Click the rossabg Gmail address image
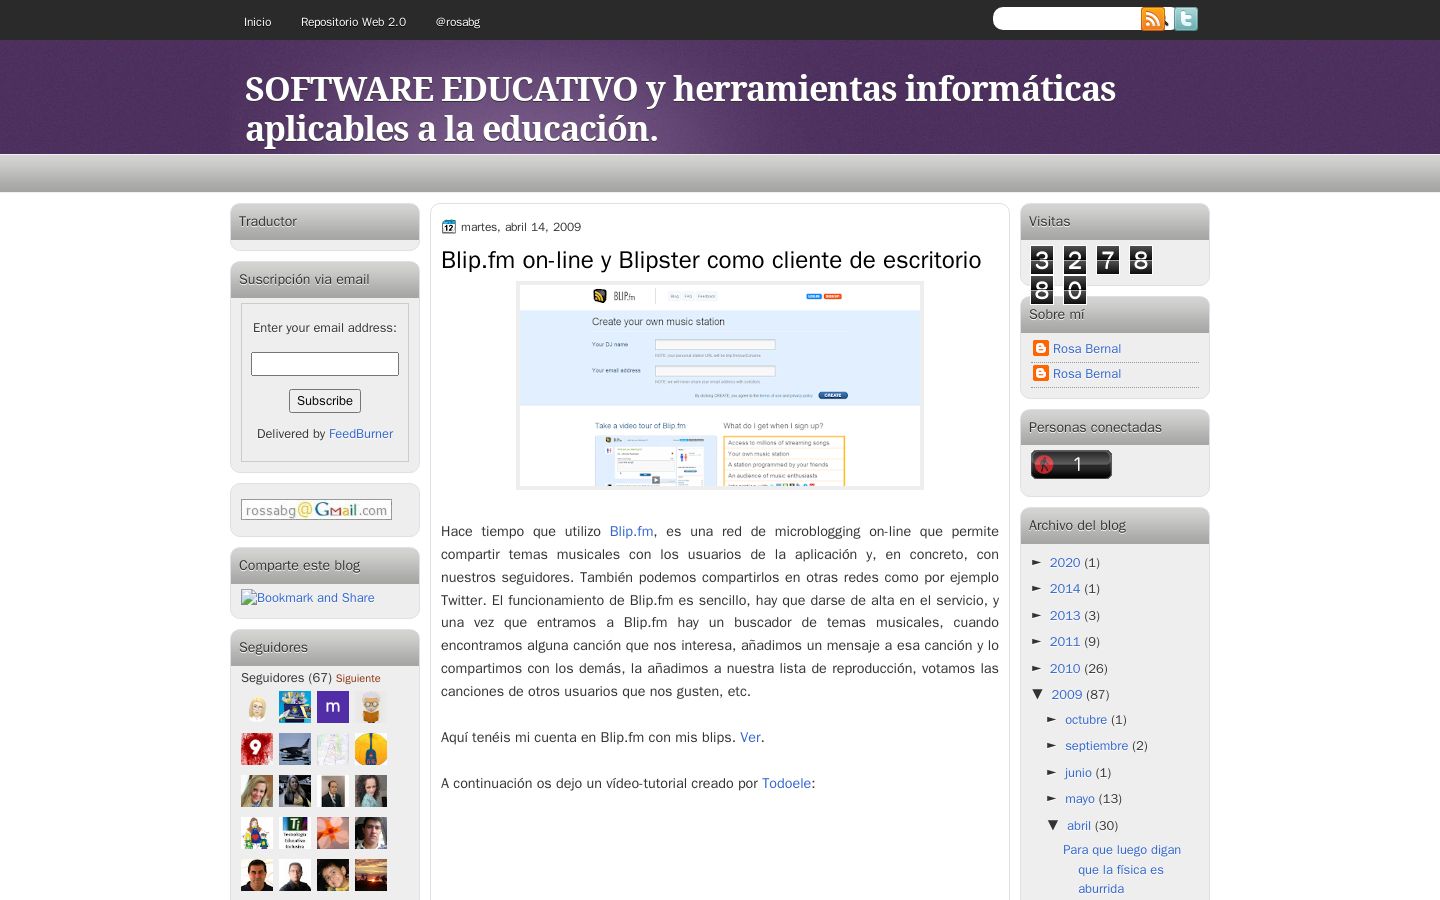 [316, 510]
